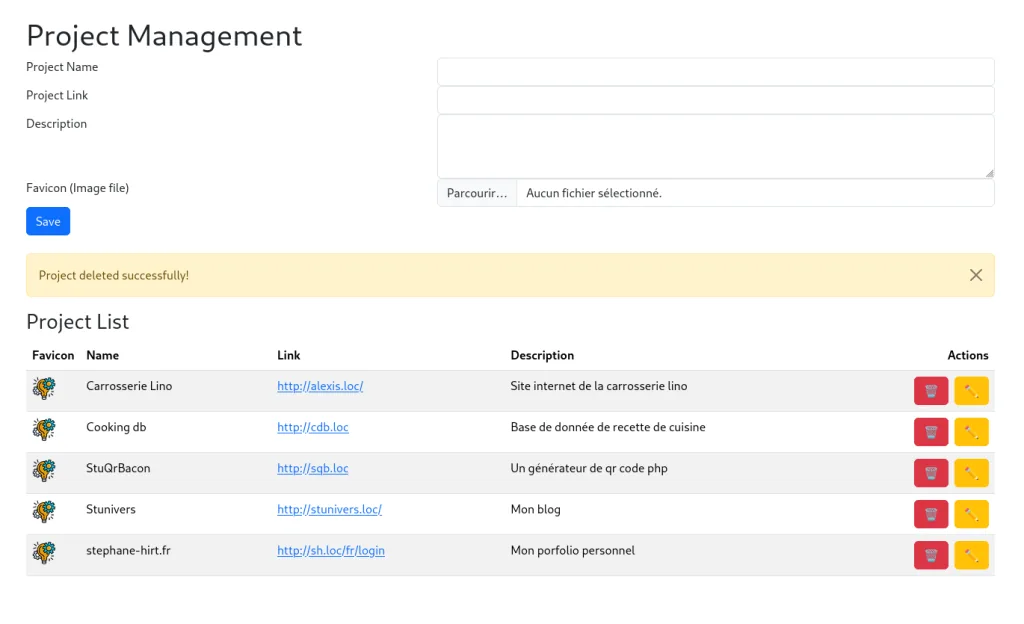The image size is (1024, 624).
Task: Click 'Base de donnée de recette de cuisine'
Action: (608, 427)
